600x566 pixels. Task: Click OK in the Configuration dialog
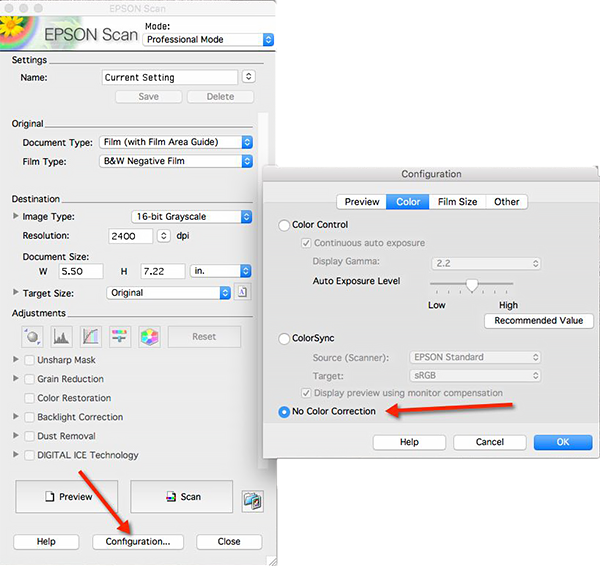click(x=562, y=441)
